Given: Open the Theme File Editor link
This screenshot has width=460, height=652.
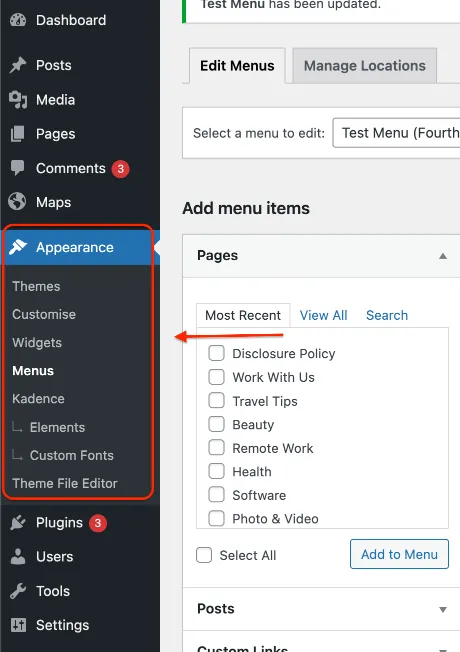Looking at the screenshot, I should pyautogui.click(x=65, y=483).
